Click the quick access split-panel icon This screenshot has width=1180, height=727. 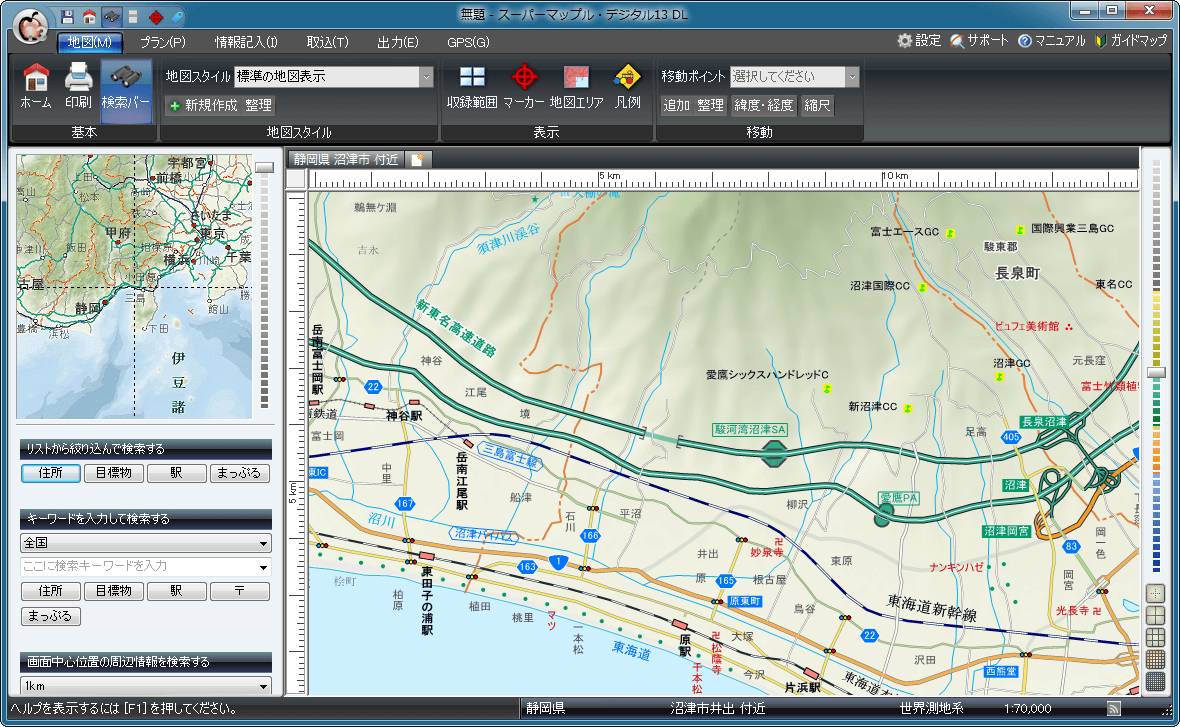133,17
